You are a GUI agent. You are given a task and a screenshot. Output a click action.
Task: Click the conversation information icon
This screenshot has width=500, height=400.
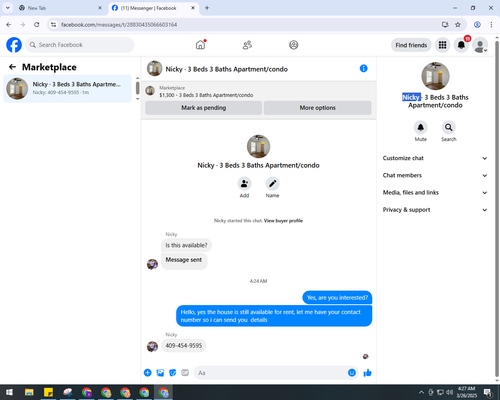tap(364, 68)
